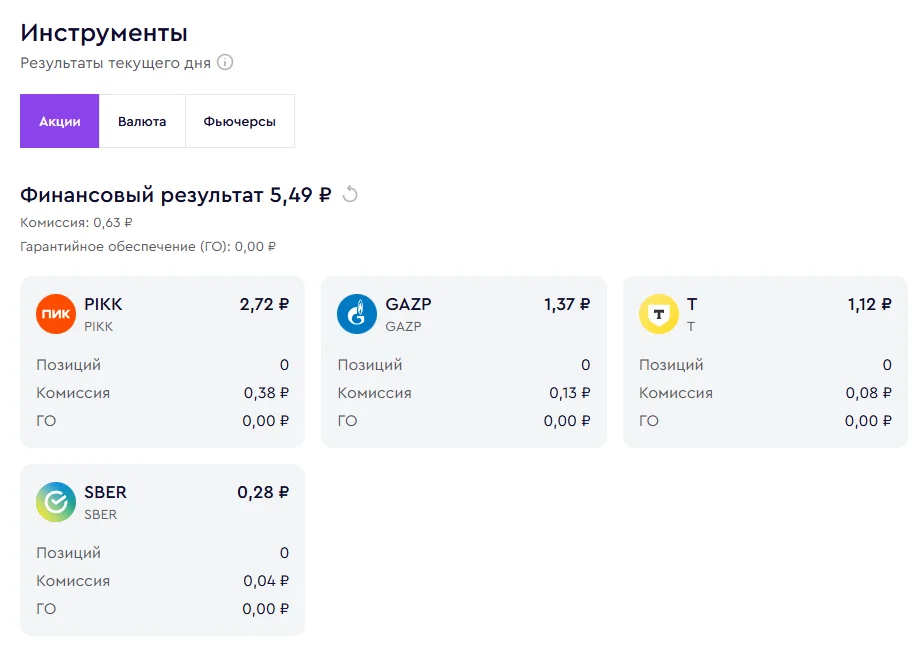
Task: Click the Инструменты page heading
Action: tap(104, 33)
